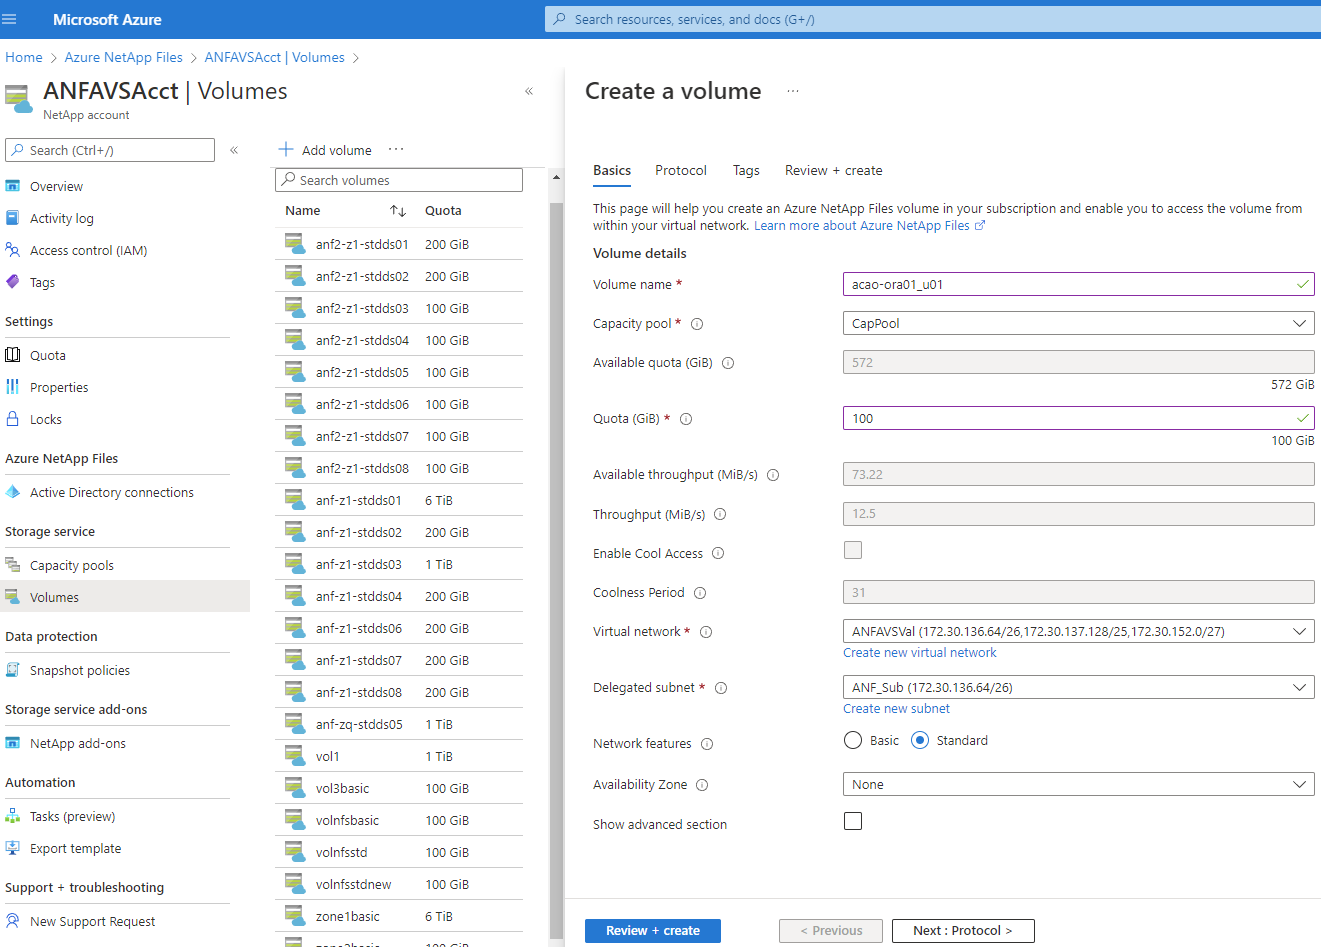Click the sort arrows in Name column
This screenshot has width=1321, height=947.
[x=398, y=211]
